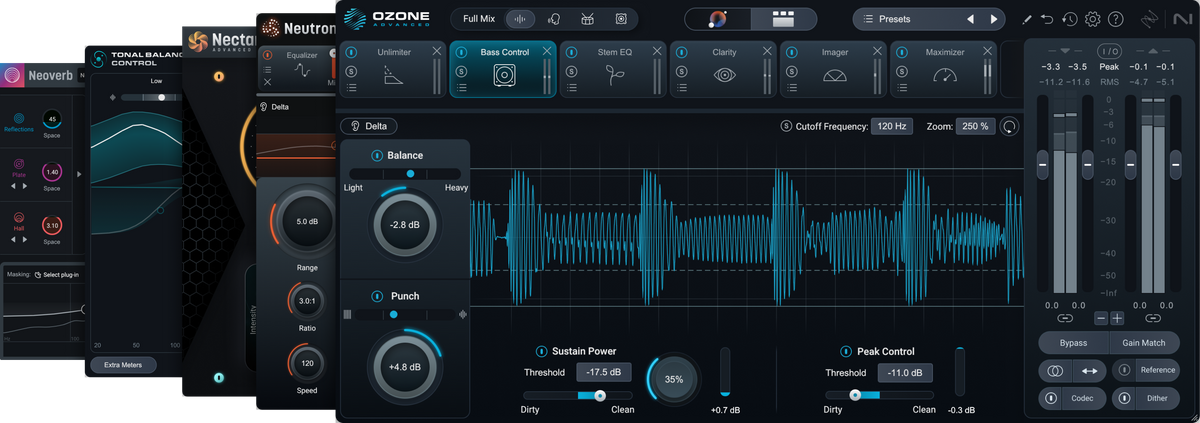Click the Gain Match button

click(1144, 343)
